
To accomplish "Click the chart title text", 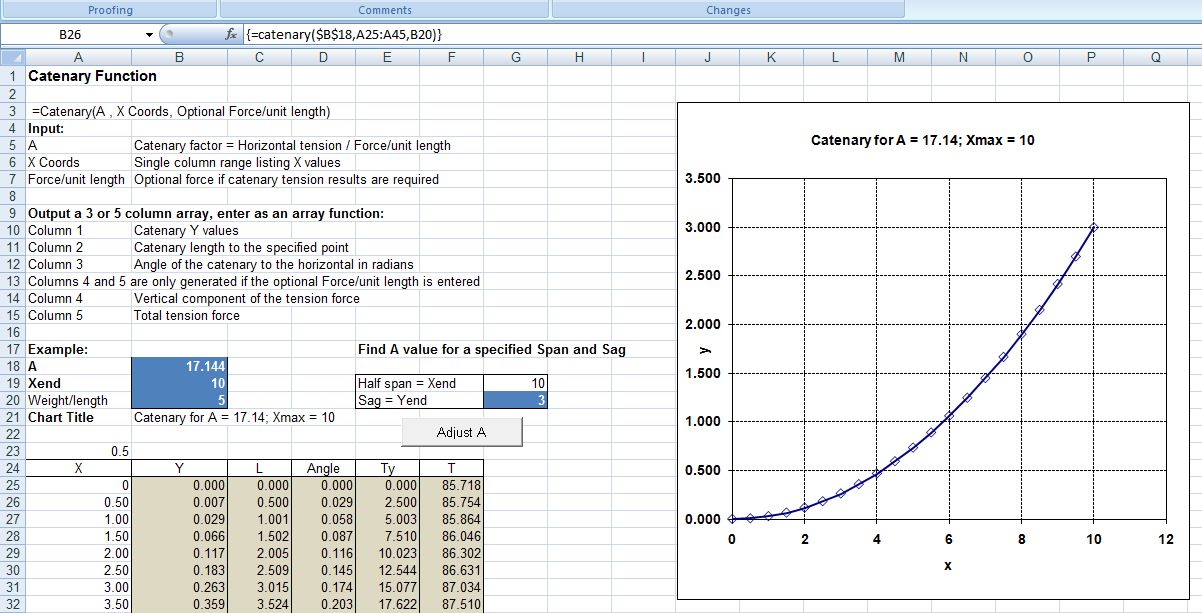I will (922, 140).
